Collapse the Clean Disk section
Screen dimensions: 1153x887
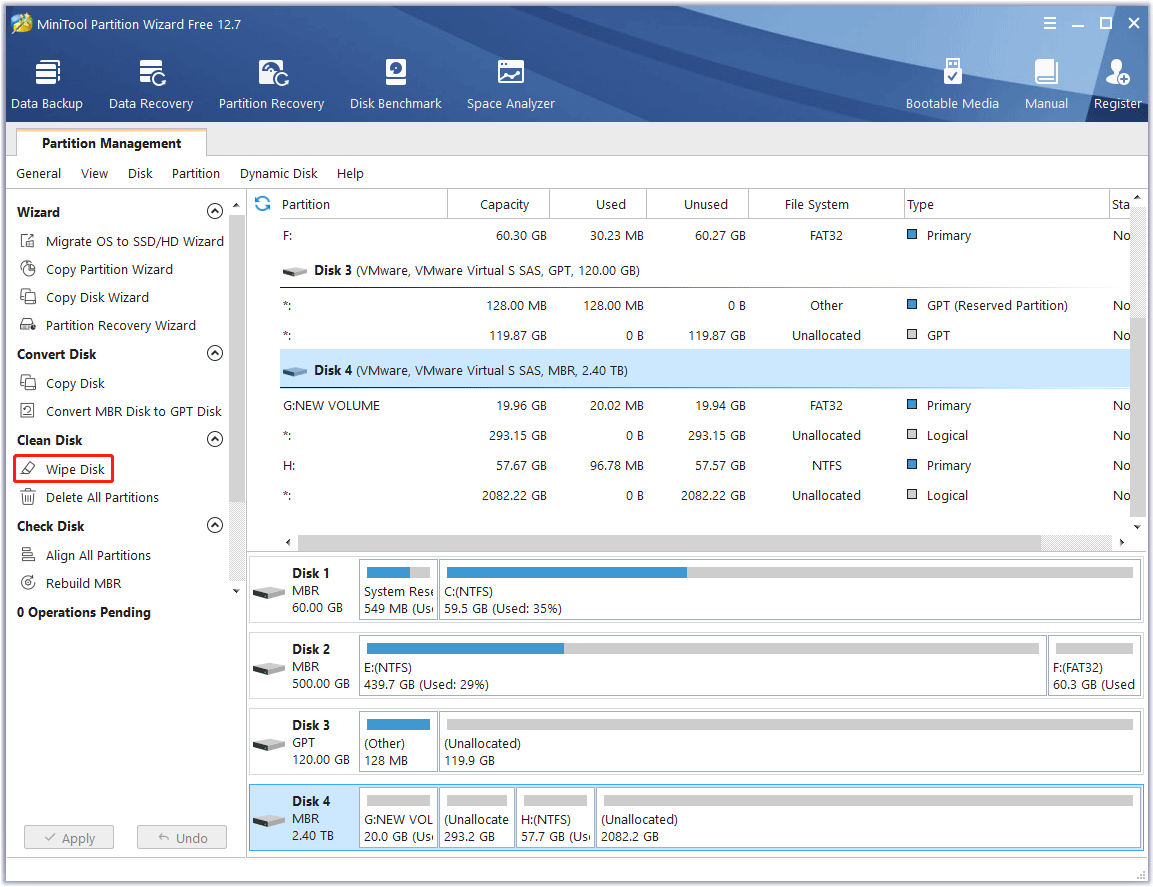215,440
